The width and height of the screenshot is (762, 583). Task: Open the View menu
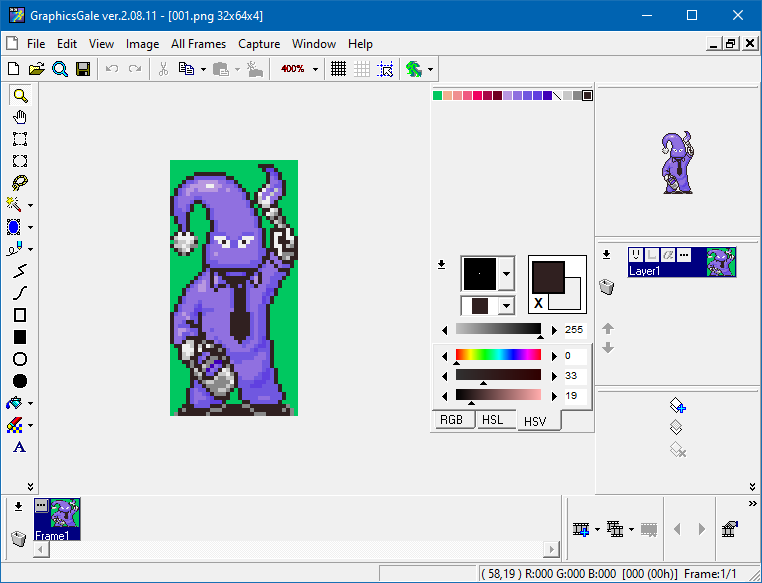[x=101, y=44]
